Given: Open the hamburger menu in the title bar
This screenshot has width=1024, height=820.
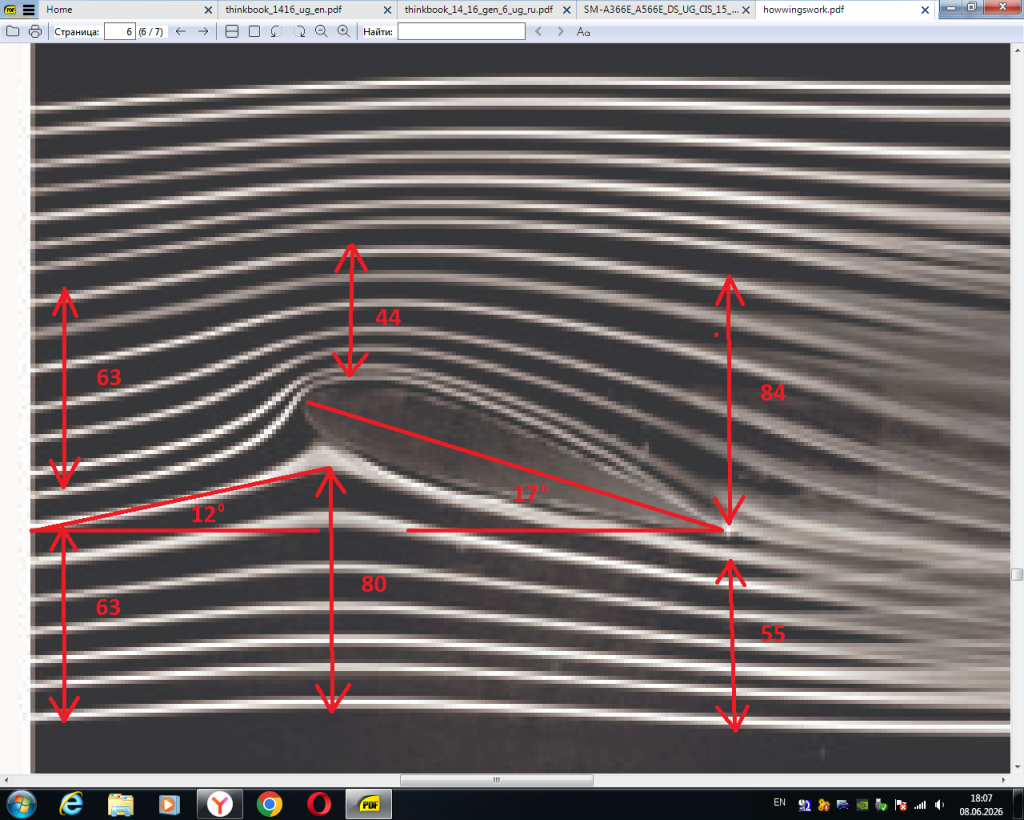Looking at the screenshot, I should coord(28,10).
